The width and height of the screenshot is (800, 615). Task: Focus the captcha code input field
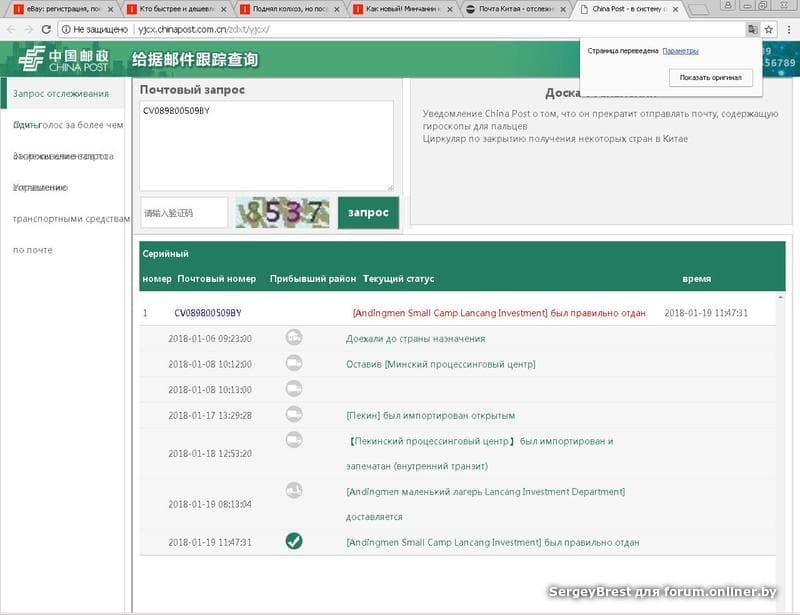point(184,212)
